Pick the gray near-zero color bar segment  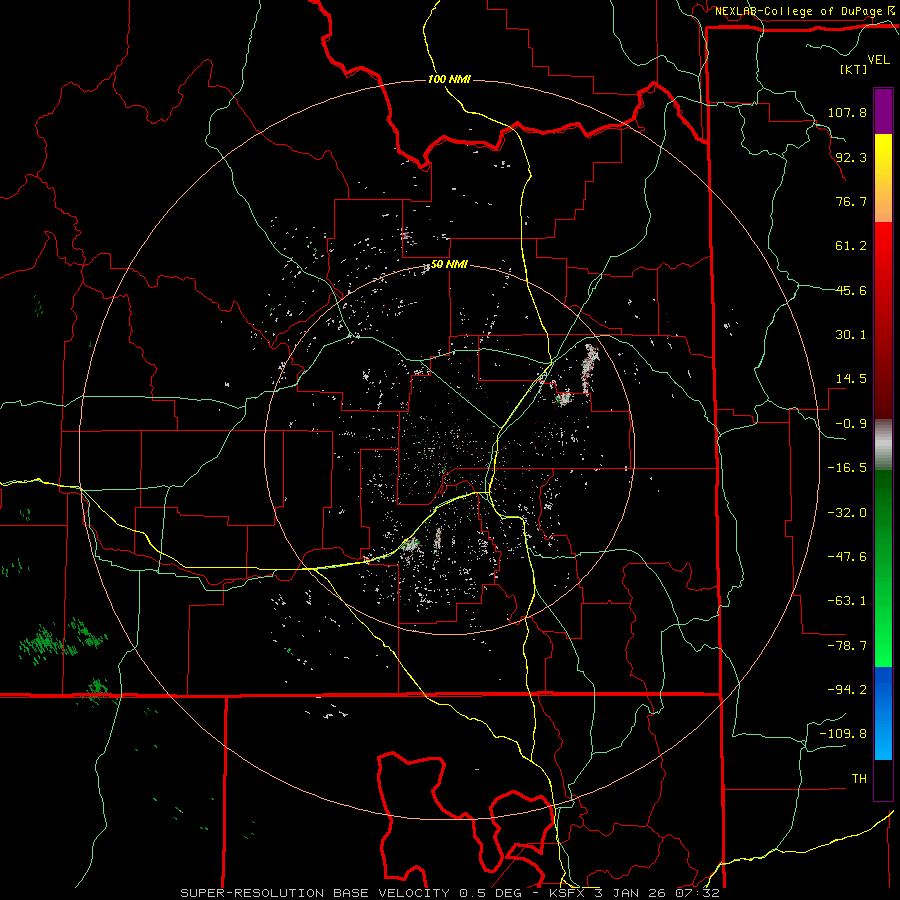click(x=883, y=445)
